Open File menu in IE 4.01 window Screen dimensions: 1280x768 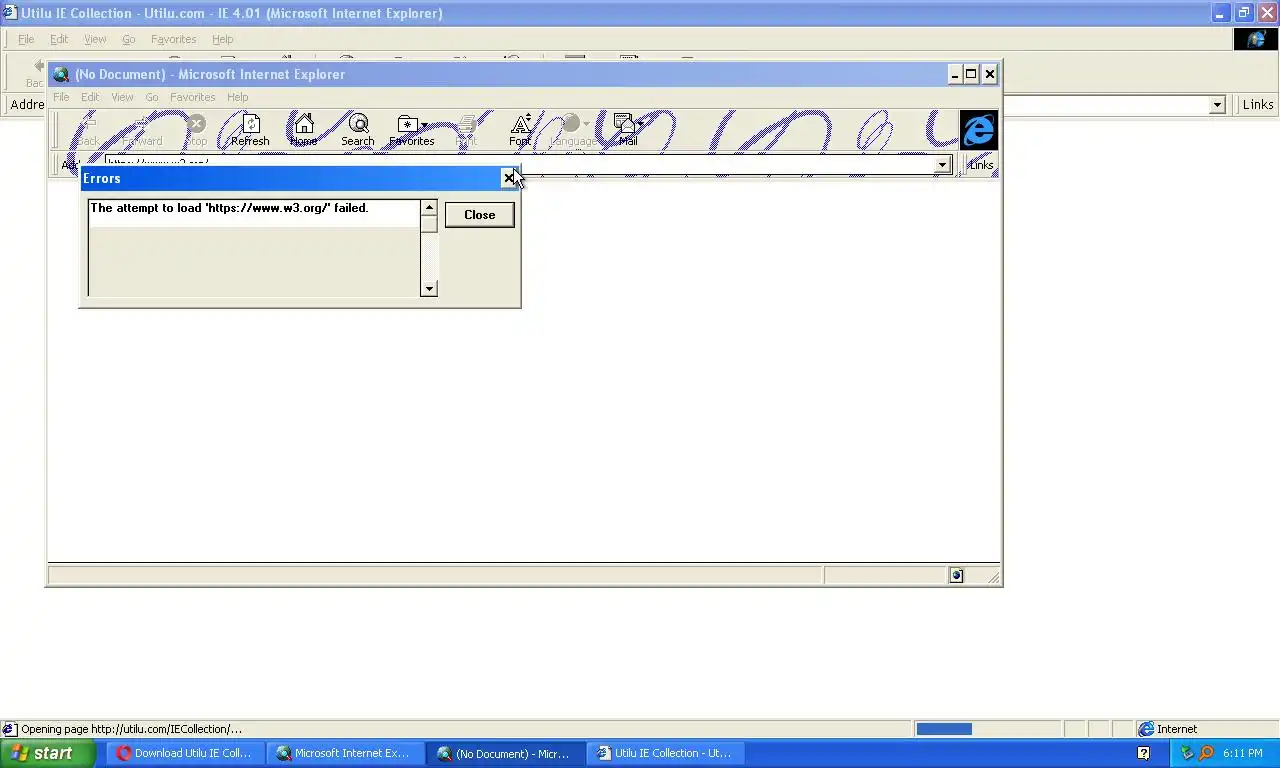click(x=26, y=39)
